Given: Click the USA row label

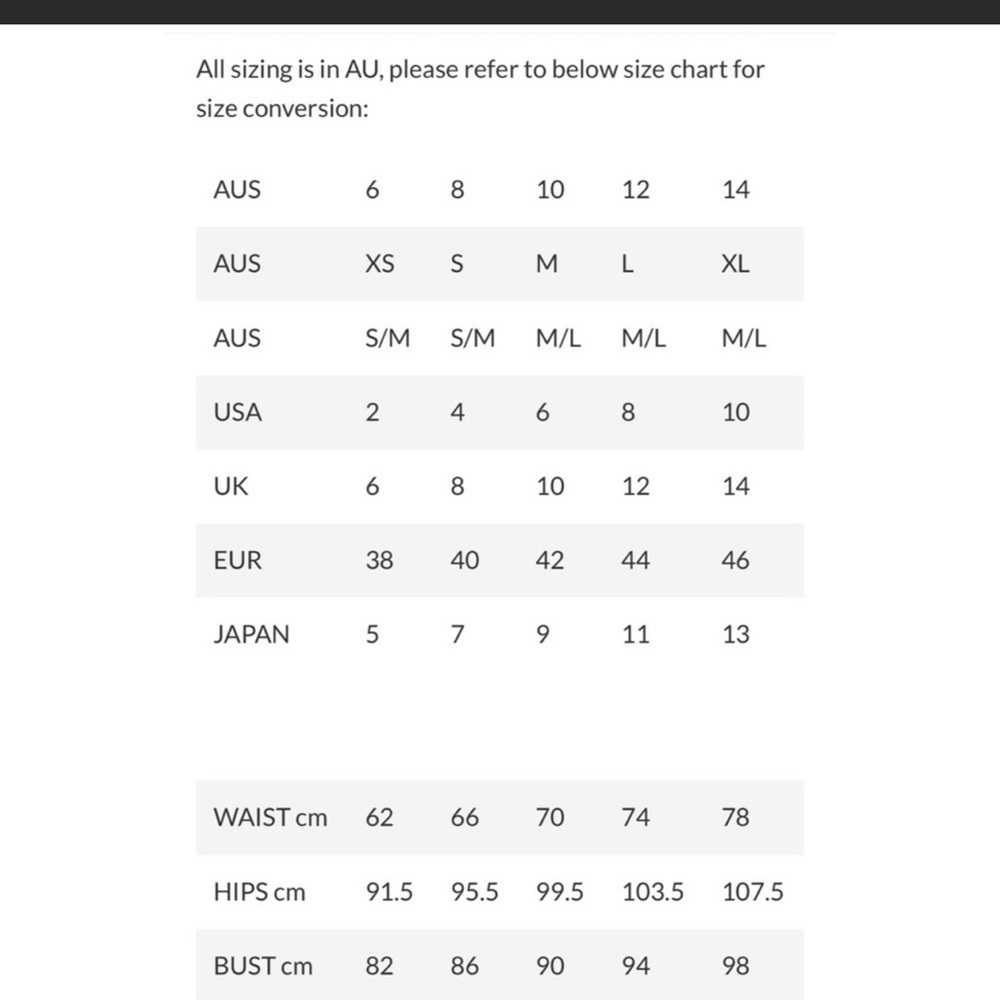Looking at the screenshot, I should pos(237,412).
